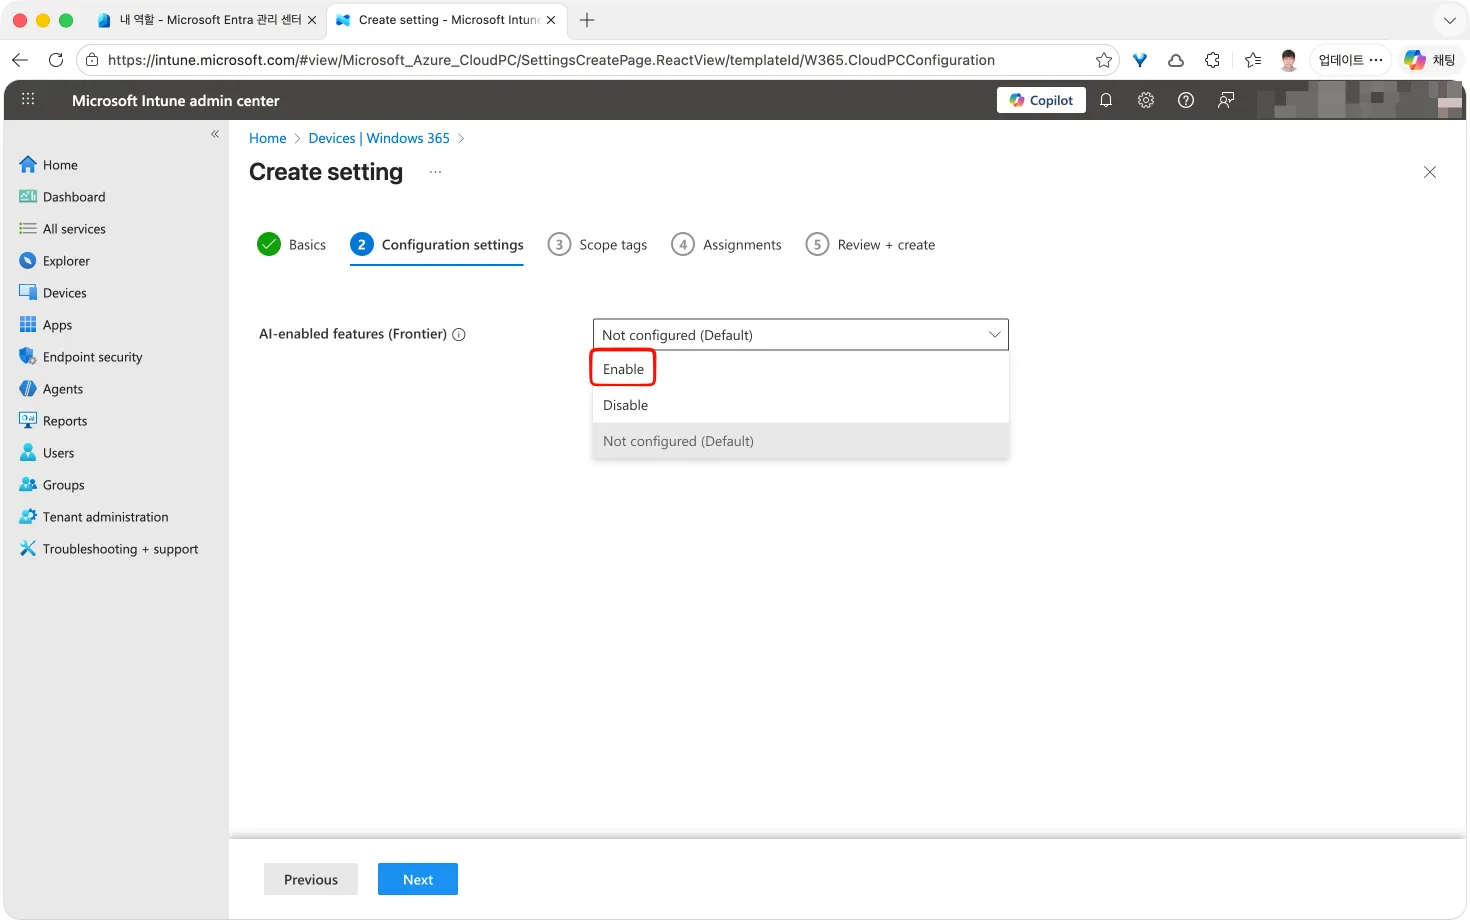Open the Settings gear in header

[1146, 100]
